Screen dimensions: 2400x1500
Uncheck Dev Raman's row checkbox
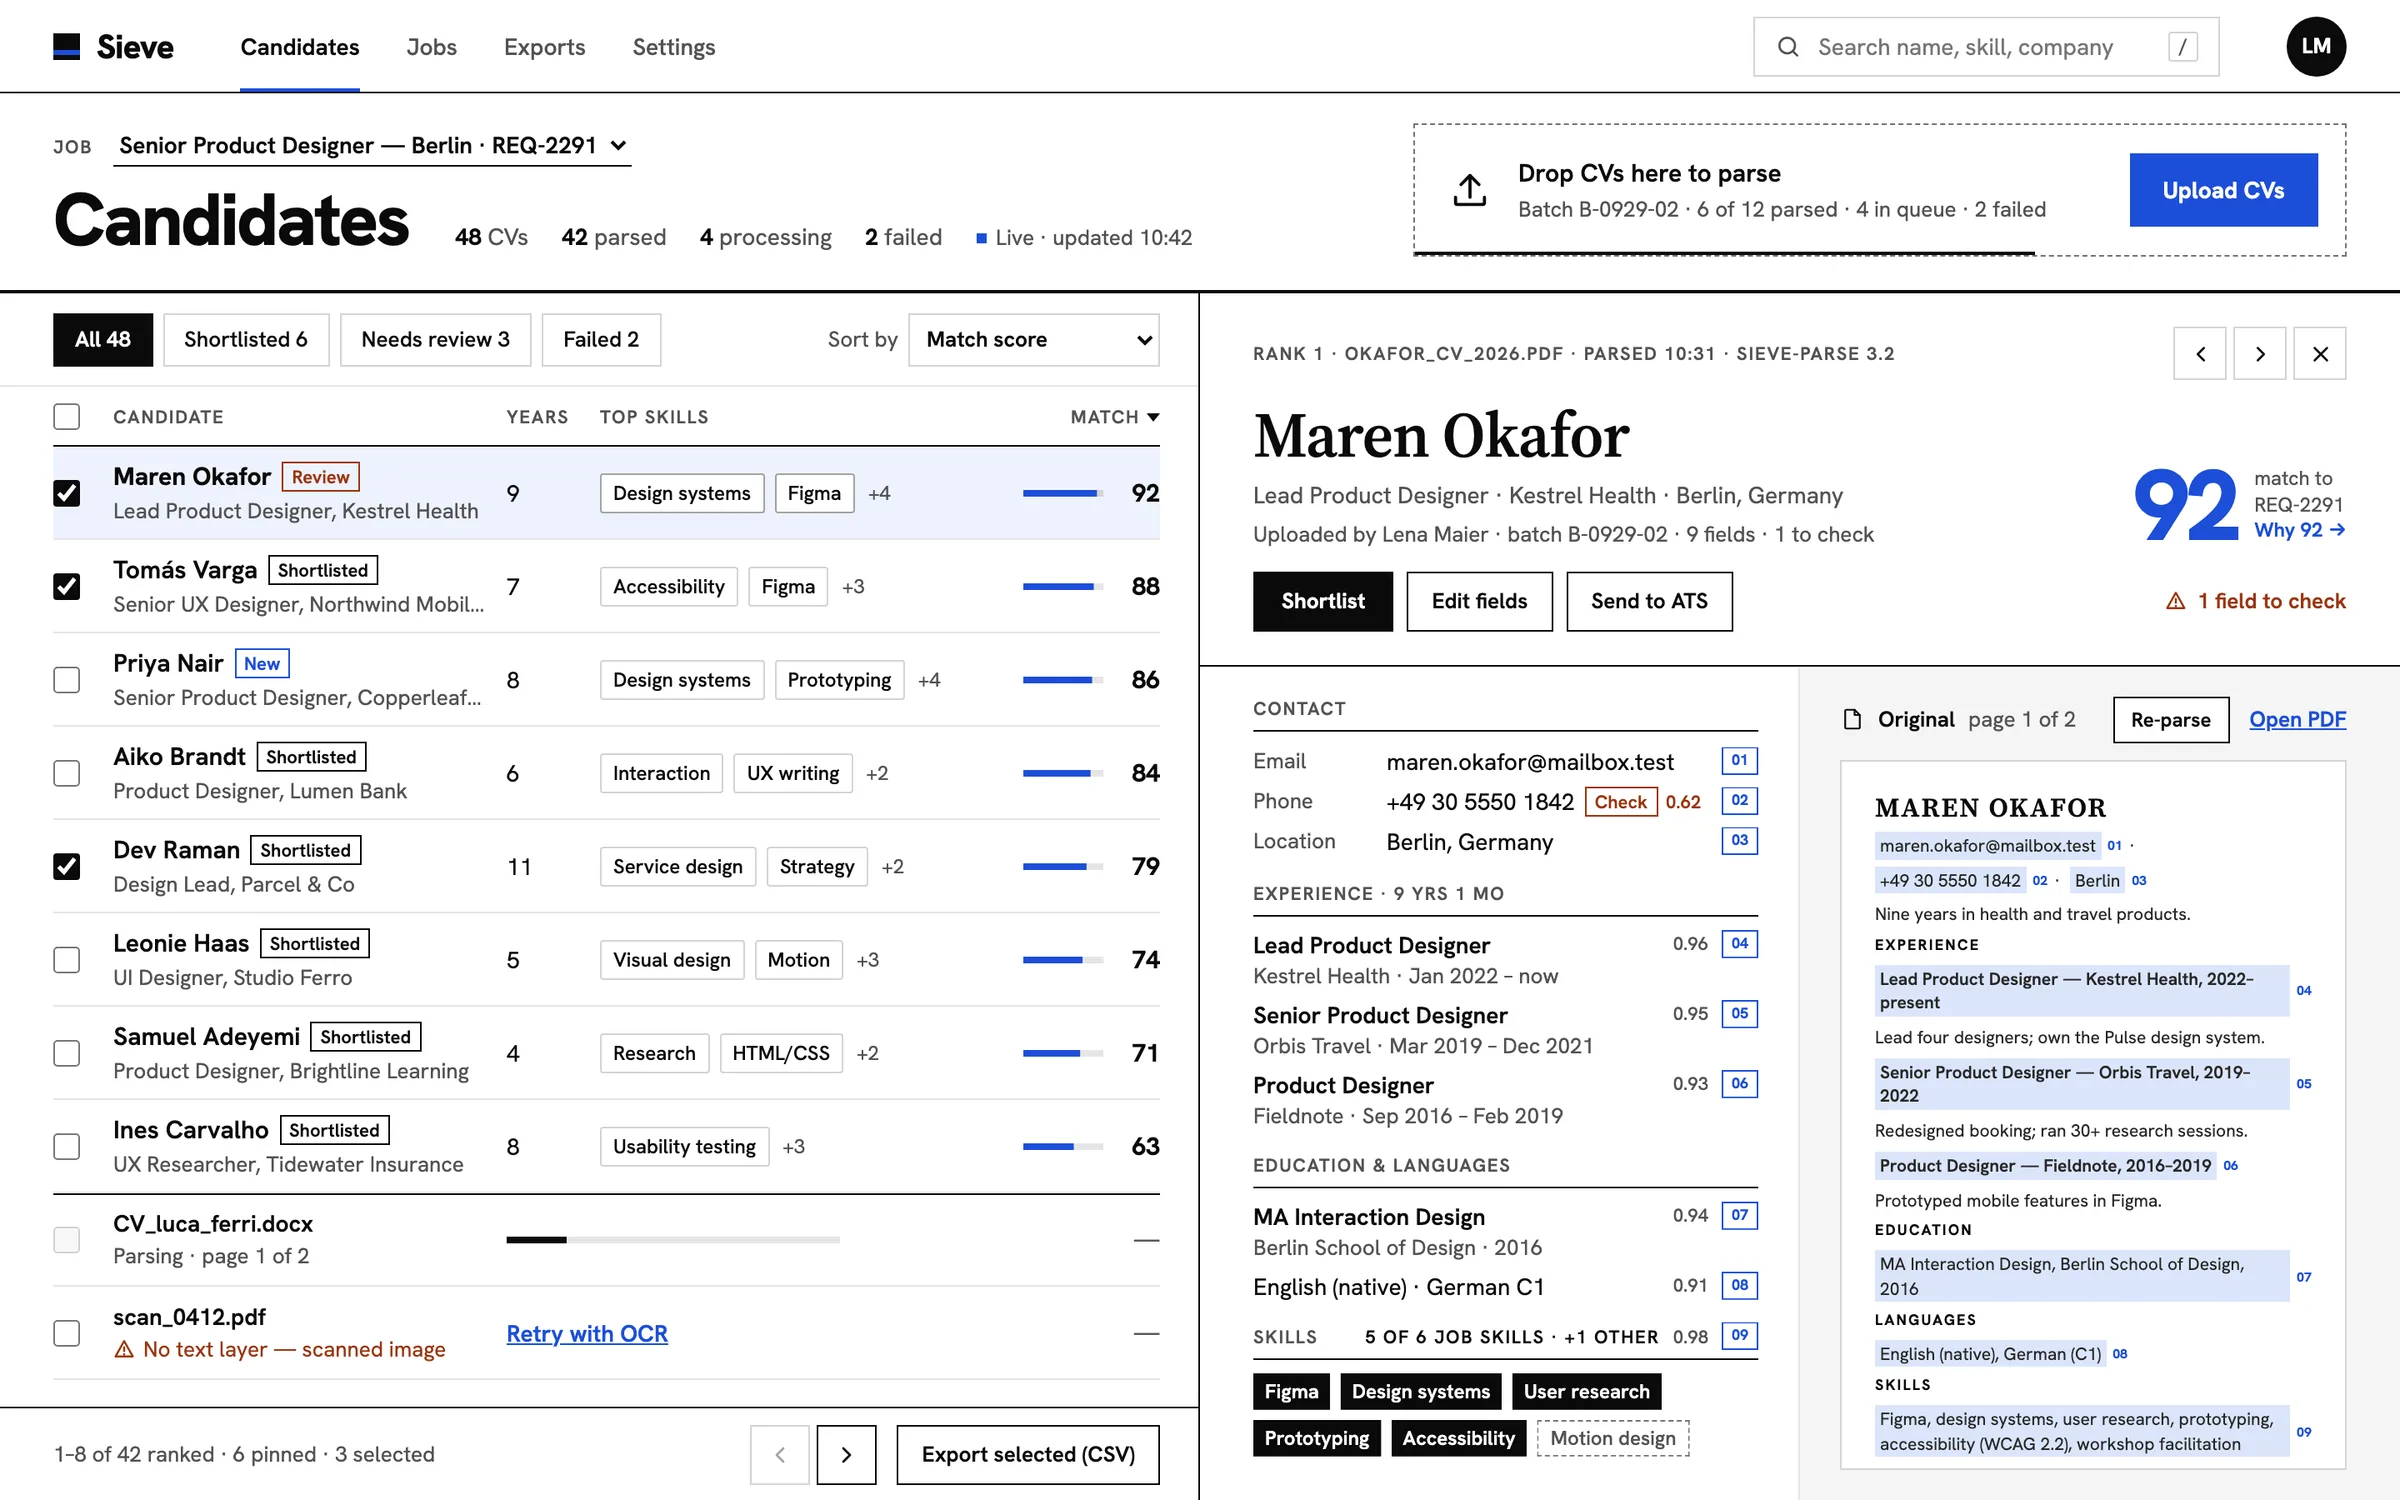coord(67,867)
